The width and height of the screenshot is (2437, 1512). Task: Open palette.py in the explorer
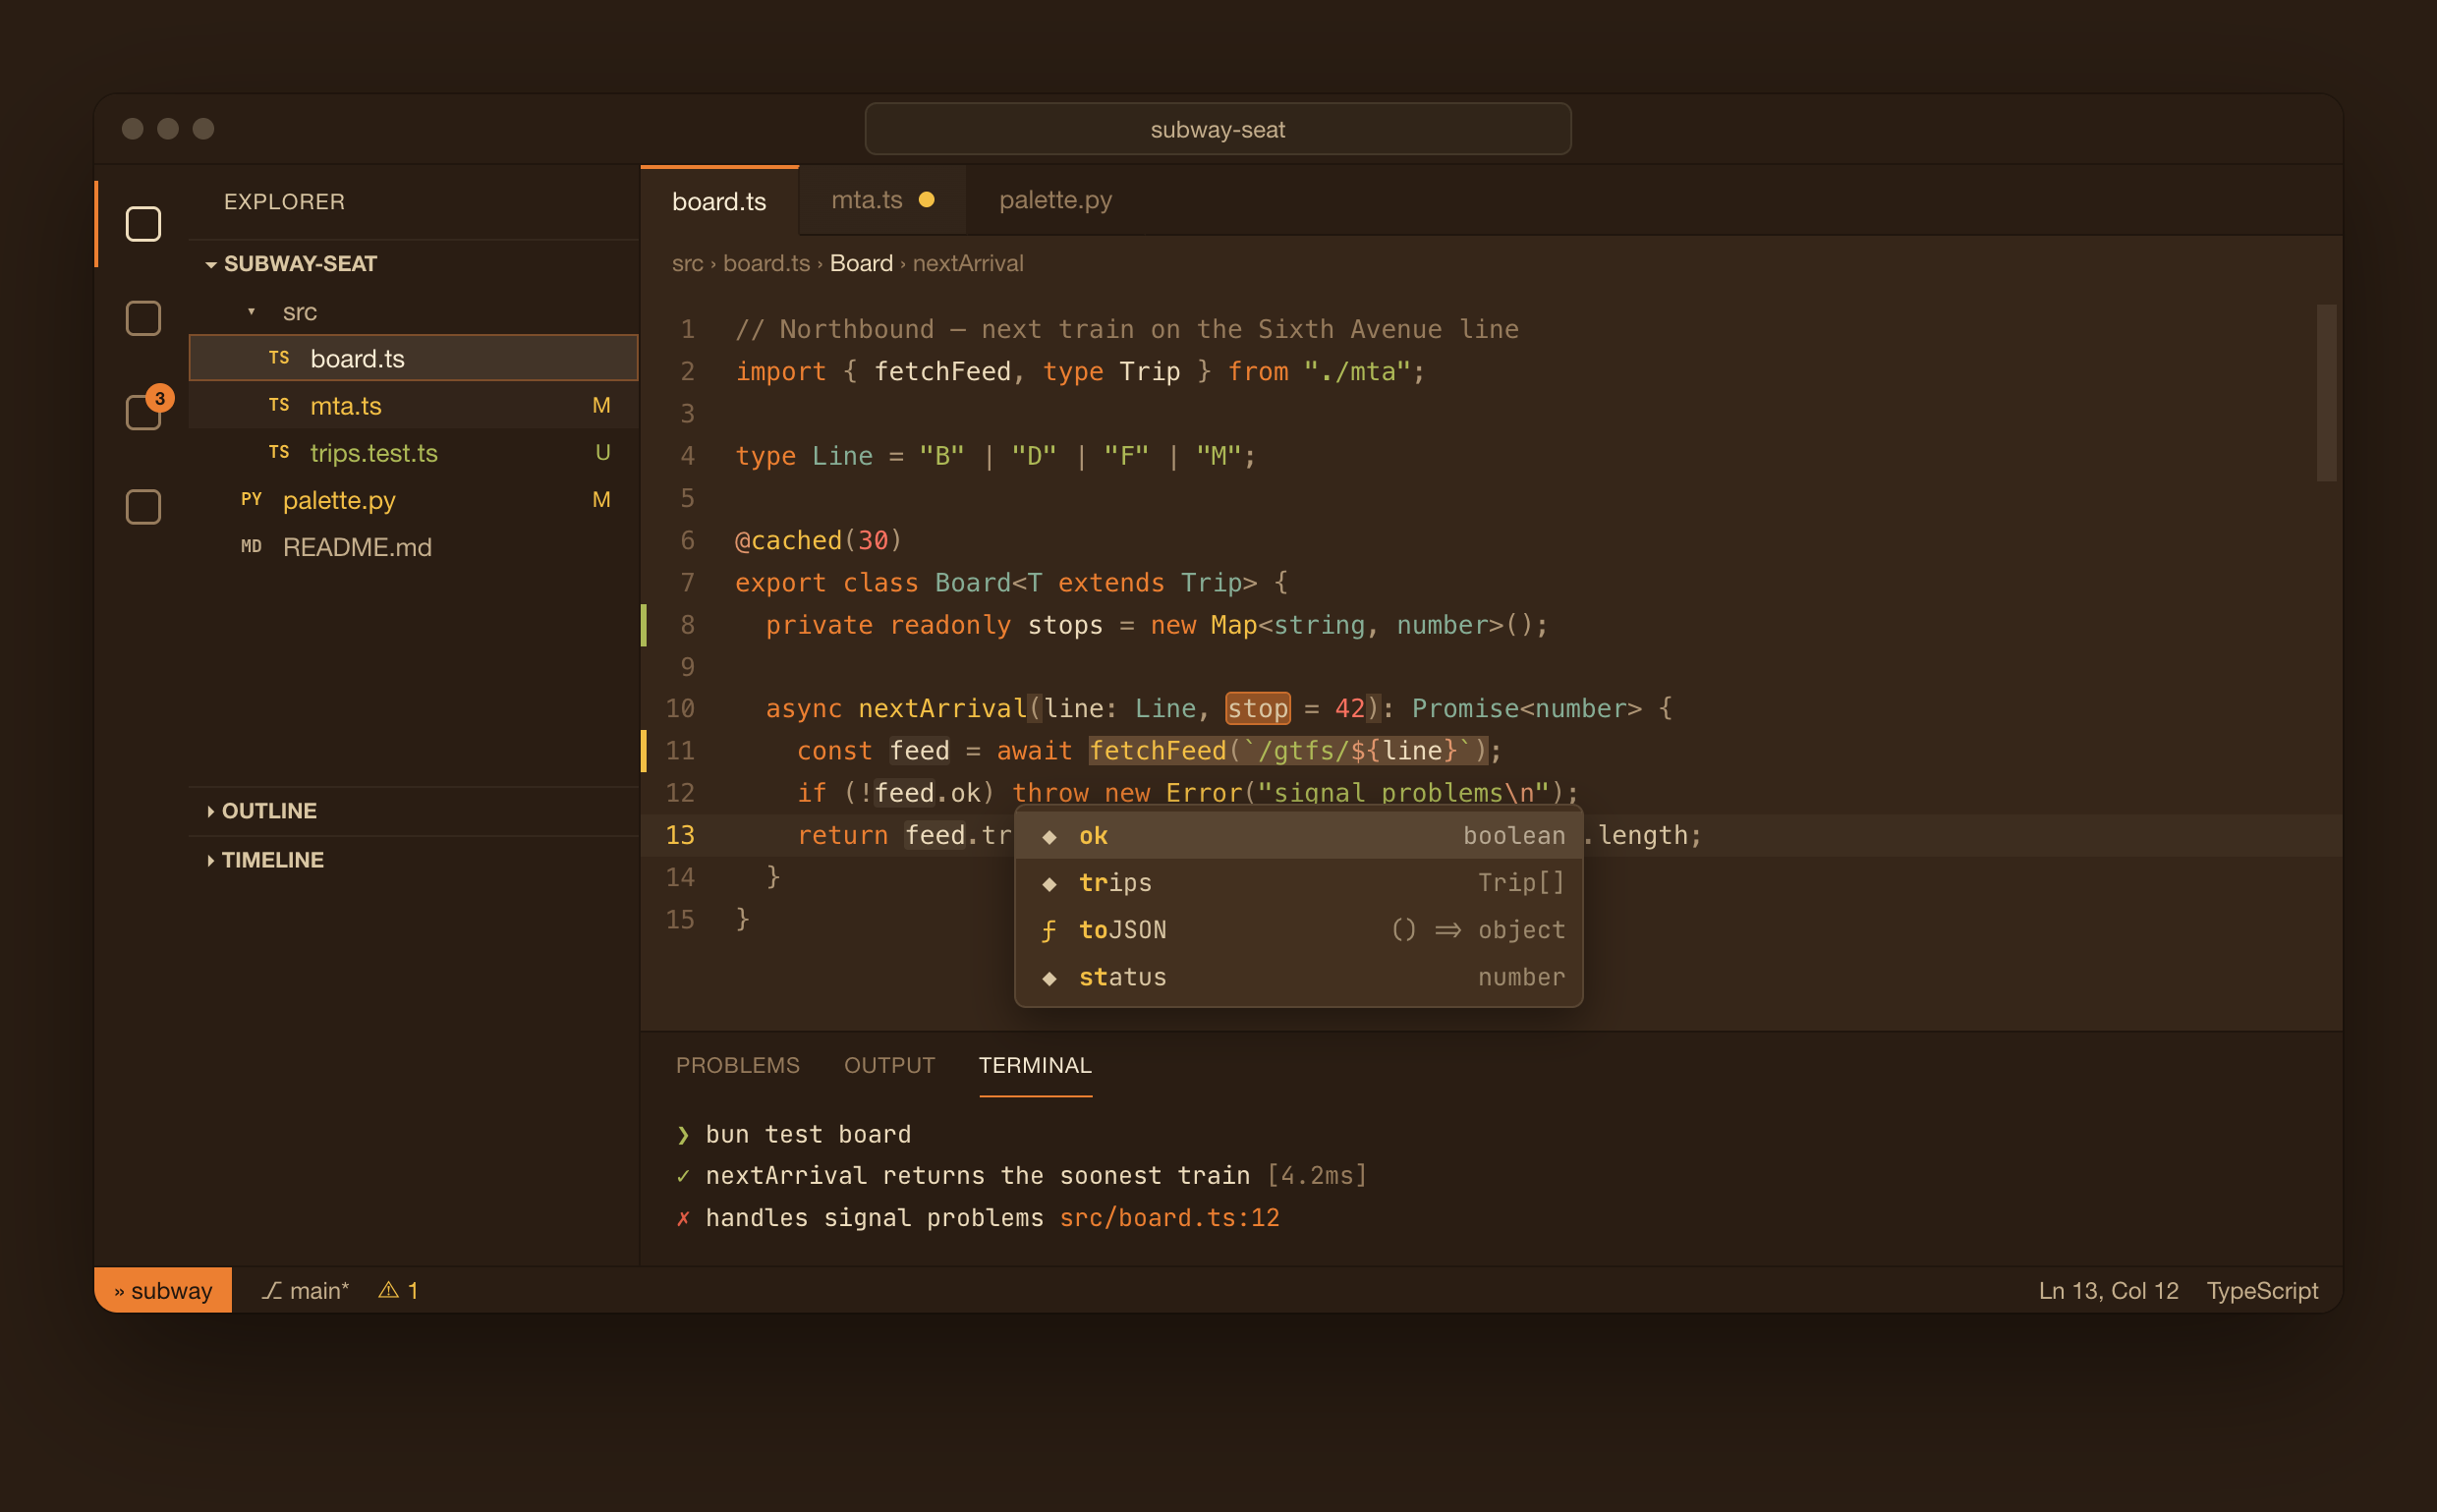click(413, 499)
